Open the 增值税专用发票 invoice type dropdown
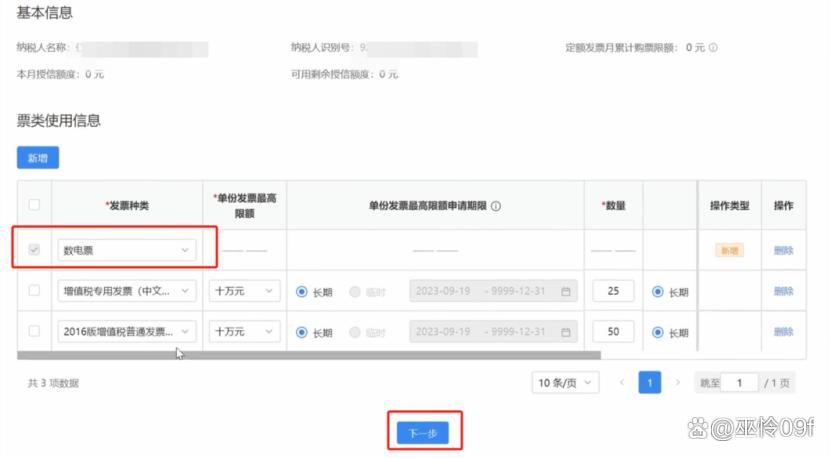The width and height of the screenshot is (831, 458). click(x=127, y=290)
